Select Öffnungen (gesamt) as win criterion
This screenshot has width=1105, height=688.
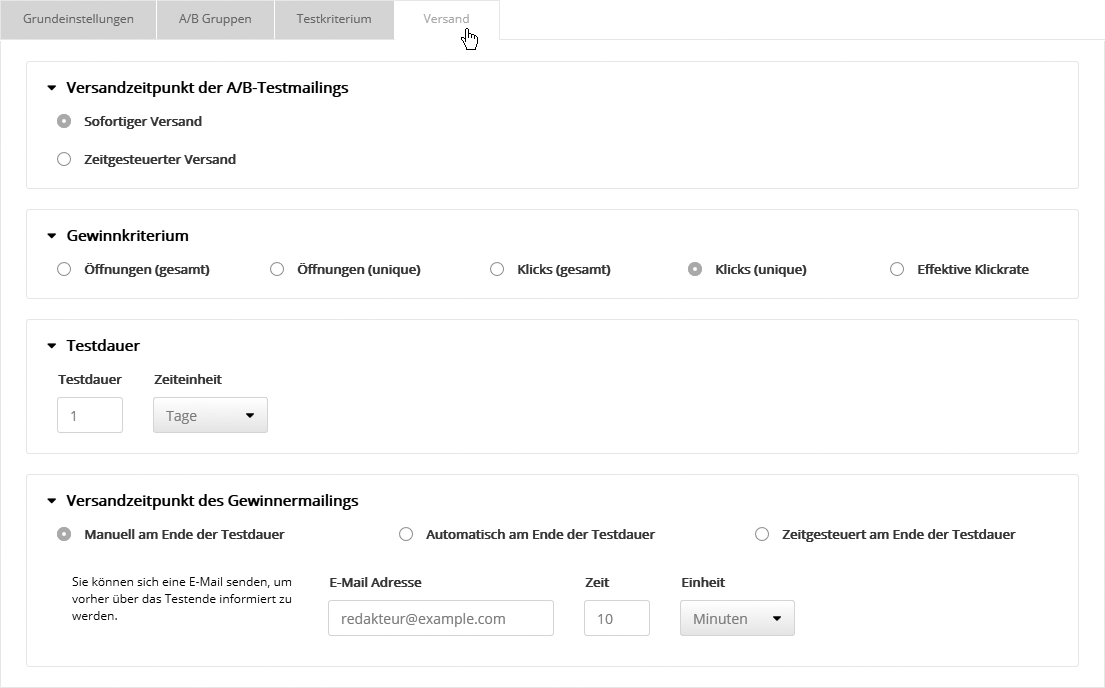(65, 269)
